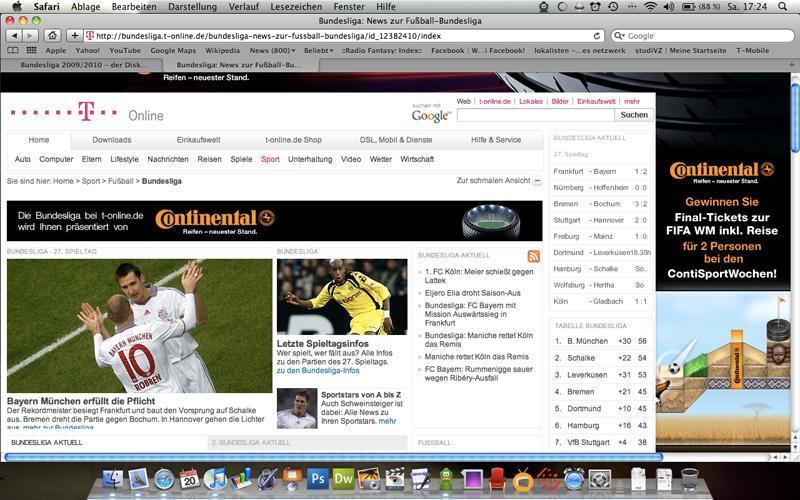Open the Apple menu
This screenshot has height=500, width=800.
click(x=17, y=7)
